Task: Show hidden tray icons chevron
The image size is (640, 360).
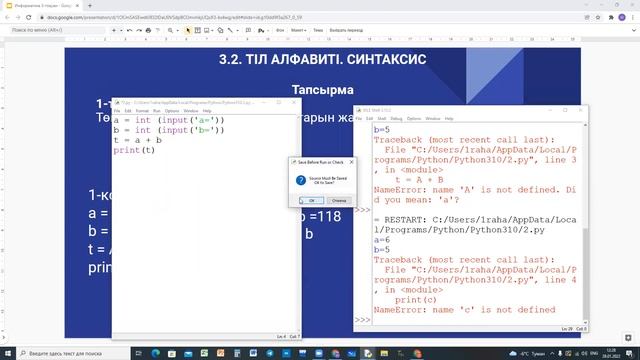Action: (x=552, y=353)
